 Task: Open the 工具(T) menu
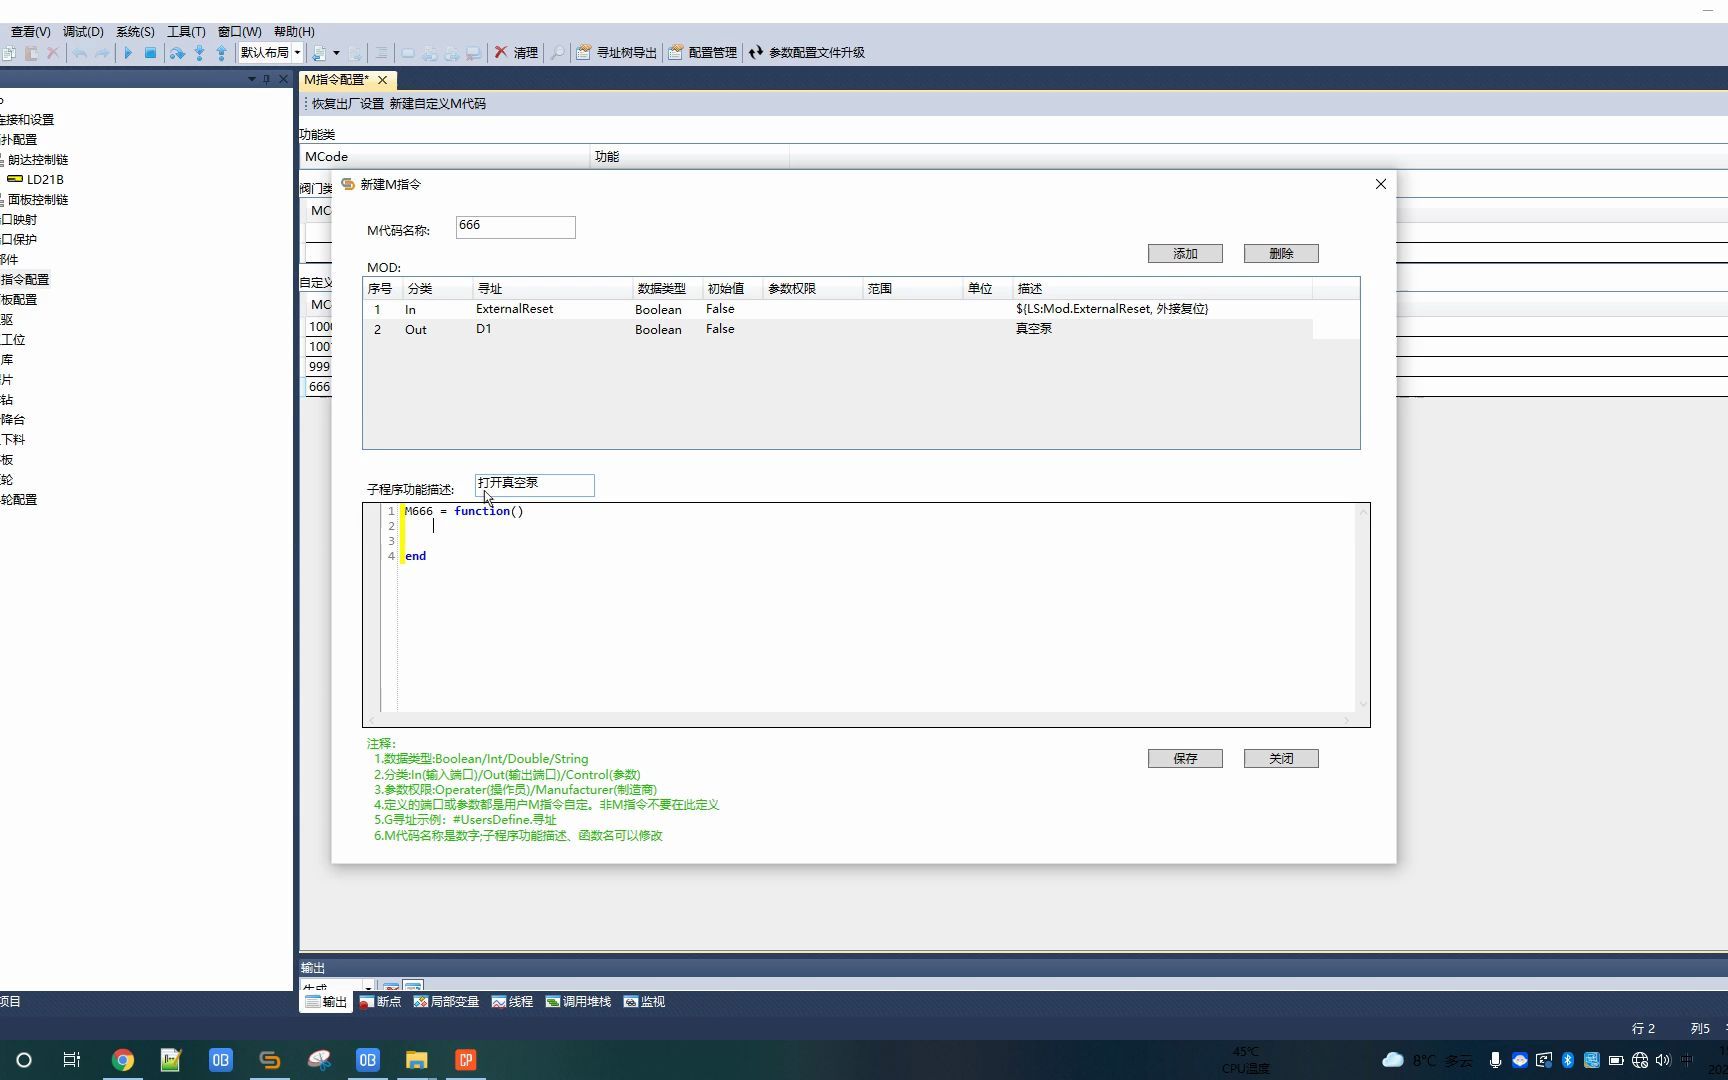click(186, 31)
